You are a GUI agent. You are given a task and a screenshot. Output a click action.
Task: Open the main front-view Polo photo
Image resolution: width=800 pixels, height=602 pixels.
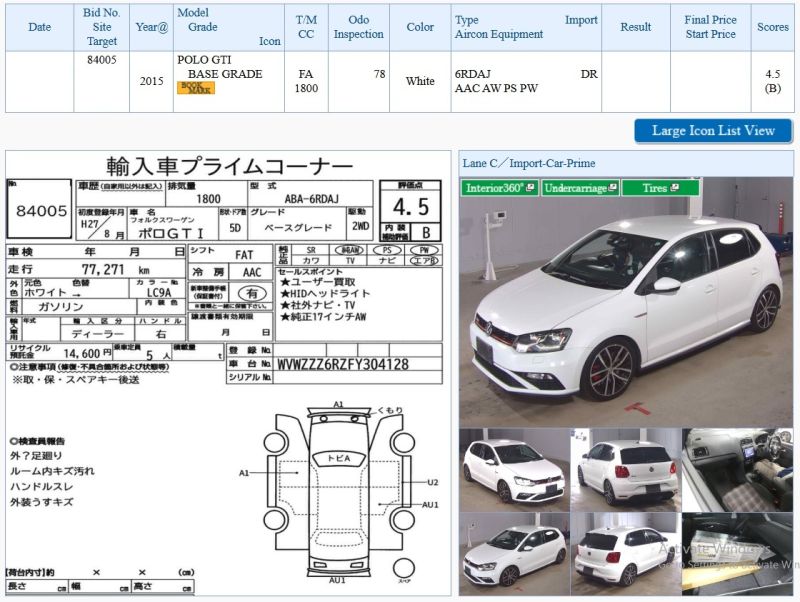pyautogui.click(x=626, y=302)
